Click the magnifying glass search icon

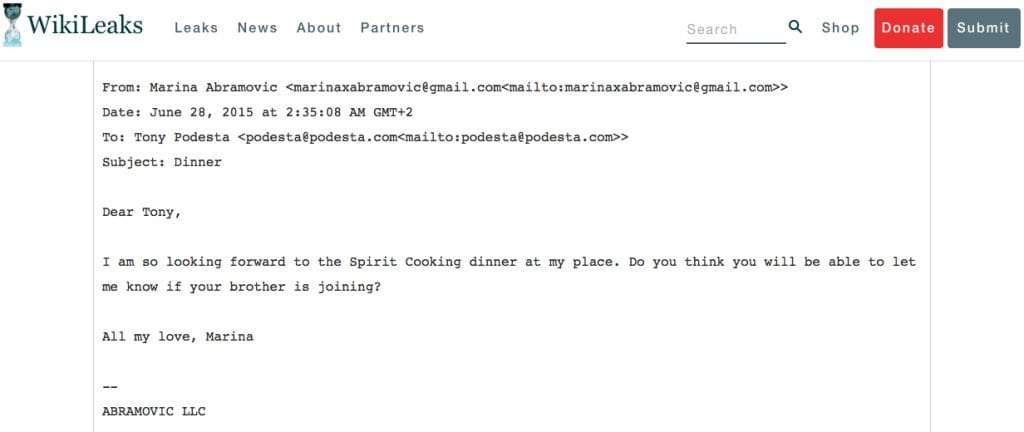coord(795,27)
